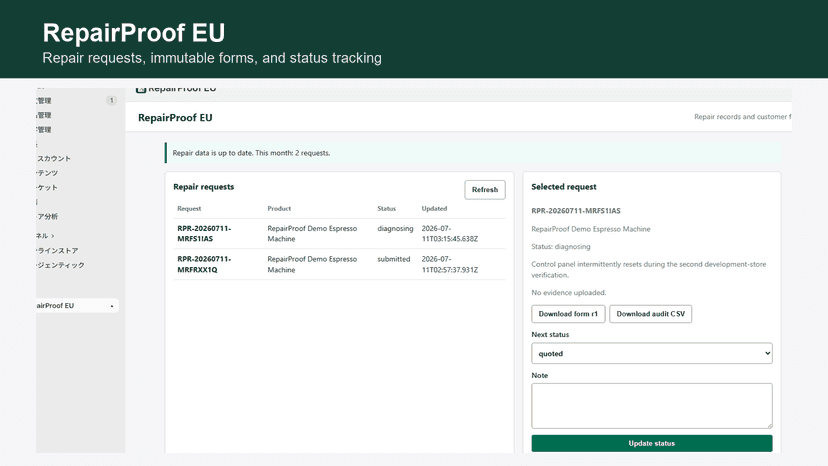Image resolution: width=828 pixels, height=466 pixels.
Task: Click the timestamp 2026-07-11T02:57:37.931Z
Action: point(450,264)
